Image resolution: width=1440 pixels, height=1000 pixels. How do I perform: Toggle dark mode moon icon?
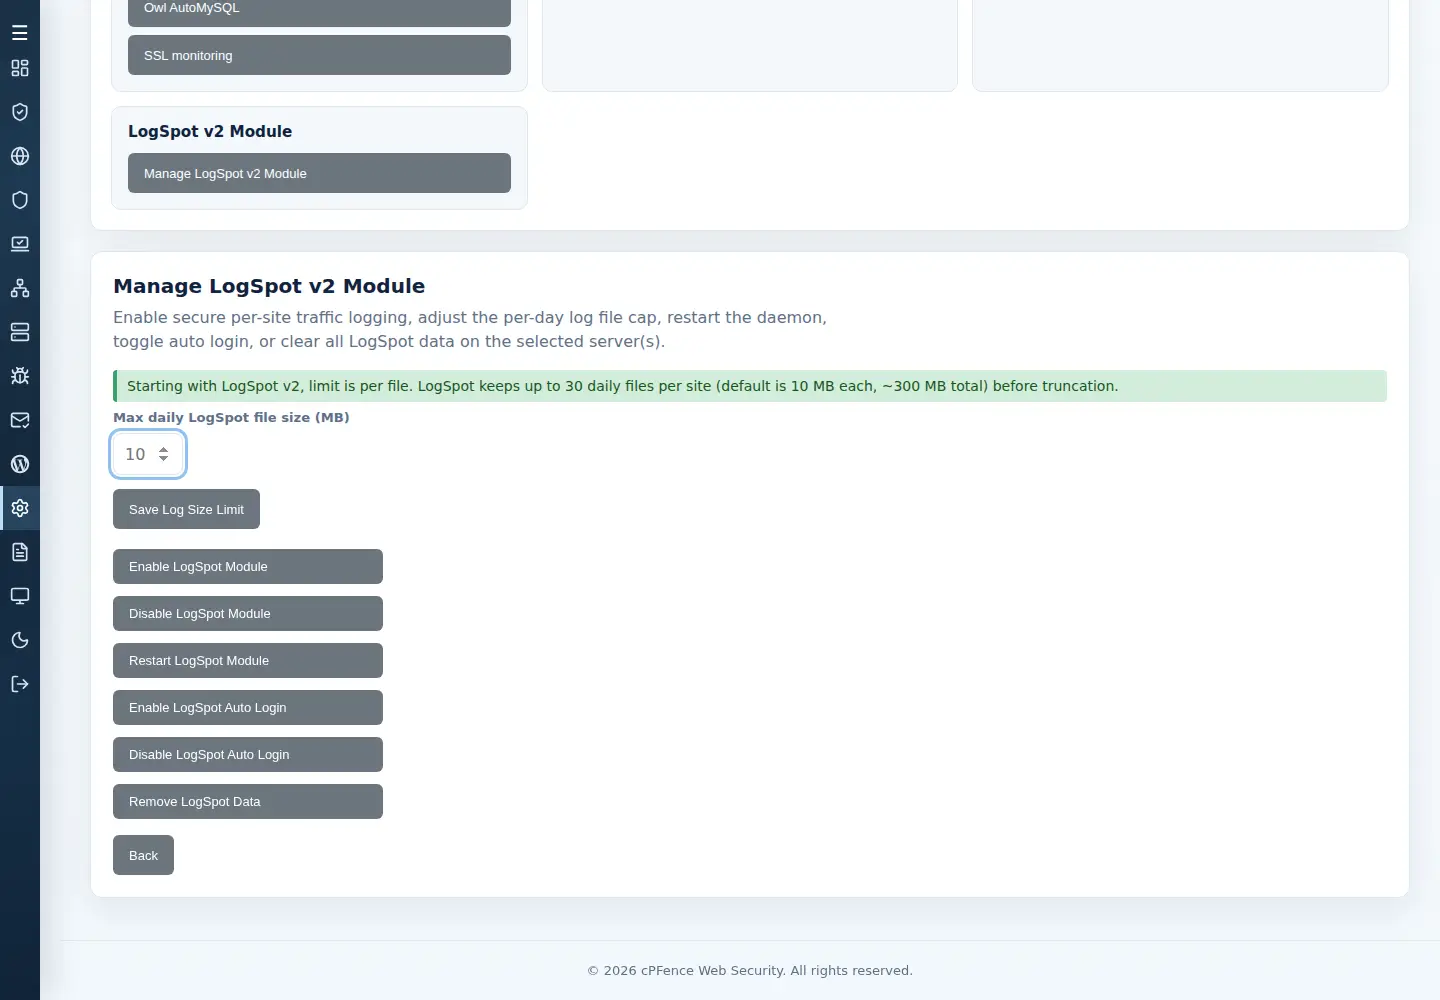point(20,640)
